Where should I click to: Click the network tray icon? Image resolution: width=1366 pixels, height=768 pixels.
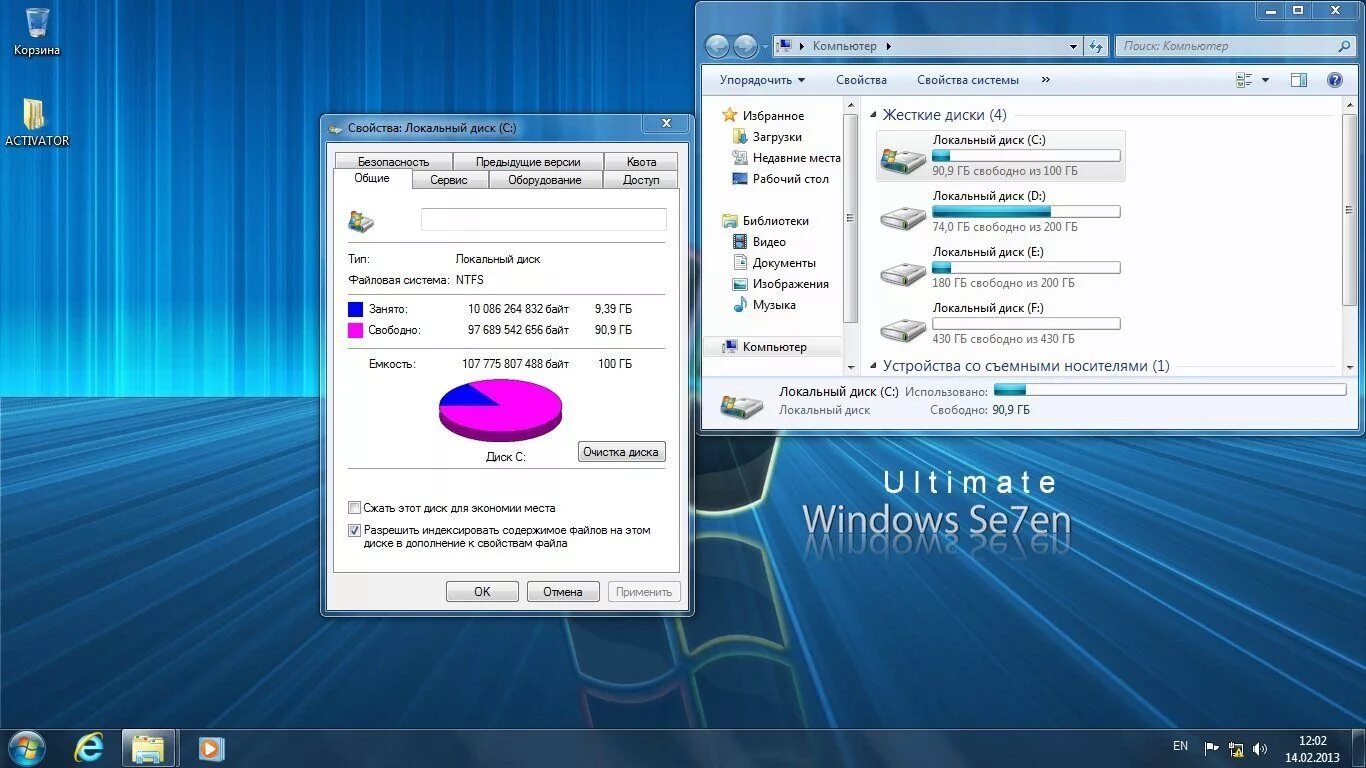1236,748
